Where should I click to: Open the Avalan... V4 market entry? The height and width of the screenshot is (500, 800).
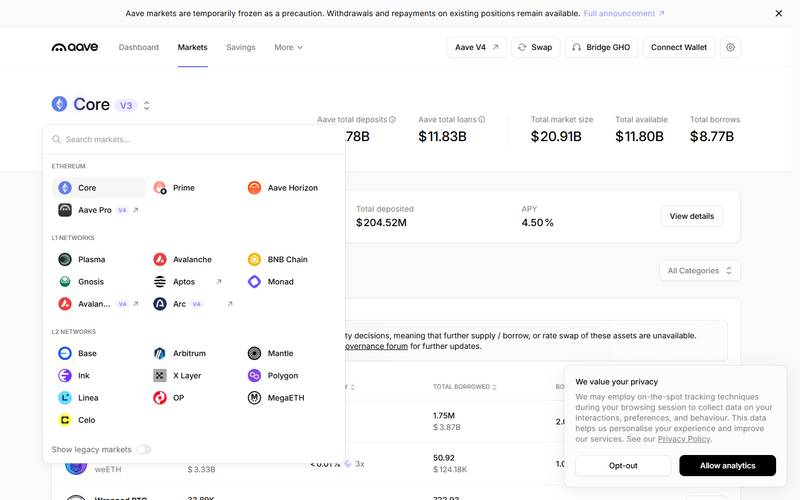pyautogui.click(x=98, y=304)
